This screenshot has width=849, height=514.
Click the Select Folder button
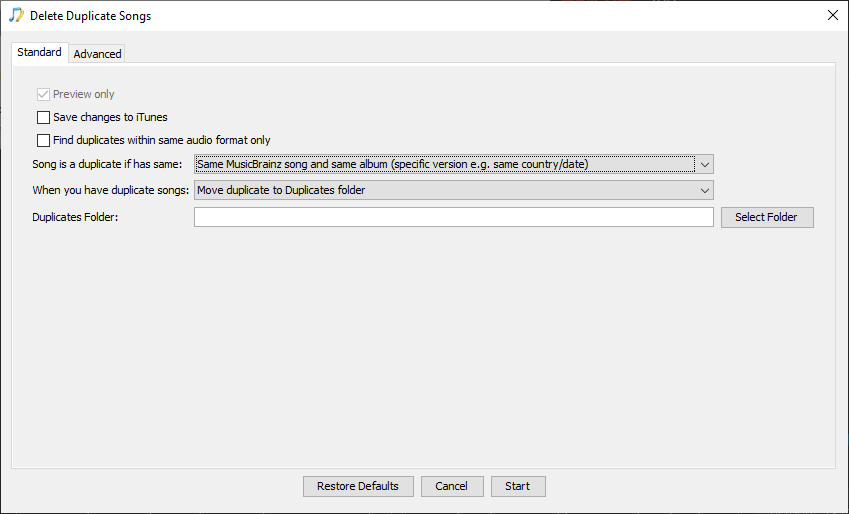(767, 217)
